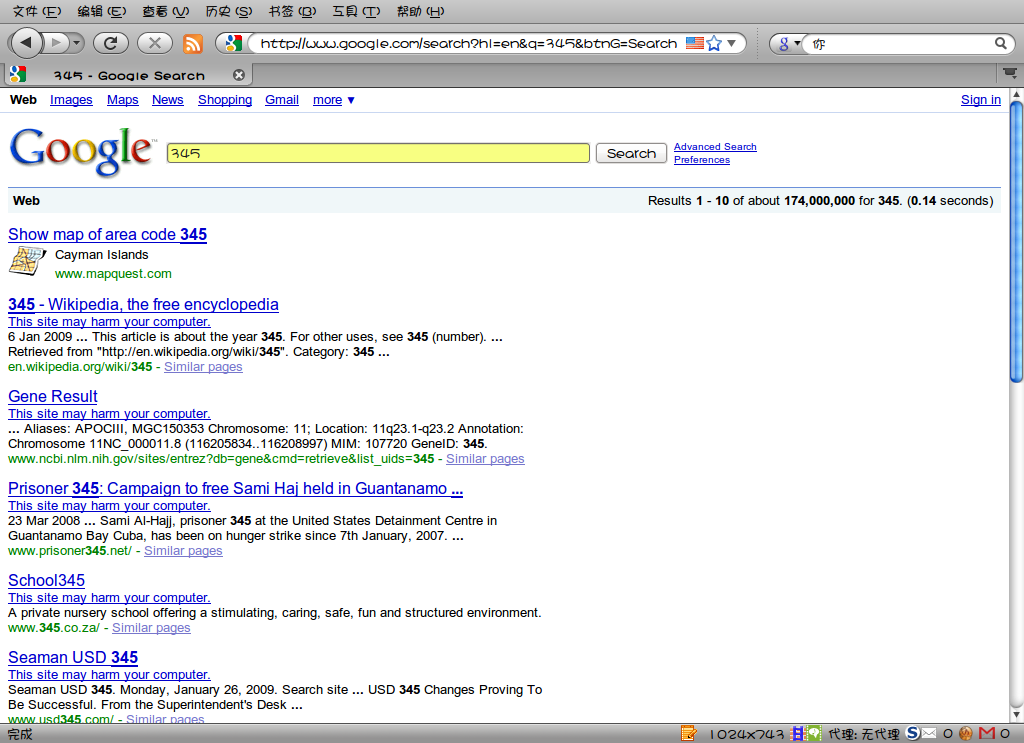Open Similar pages for www.345.co.za result
The height and width of the screenshot is (743, 1024).
152,628
